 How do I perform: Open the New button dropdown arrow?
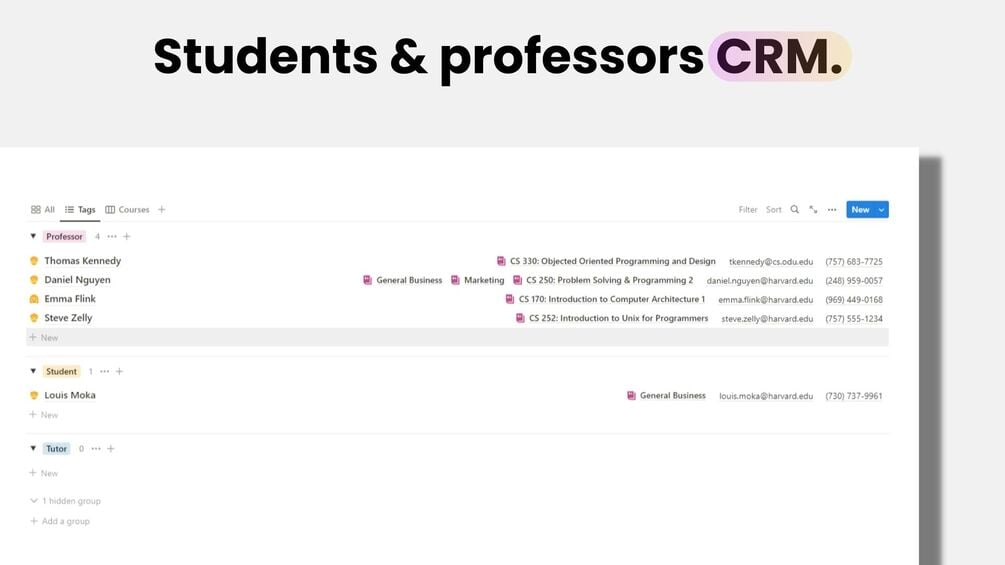881,210
